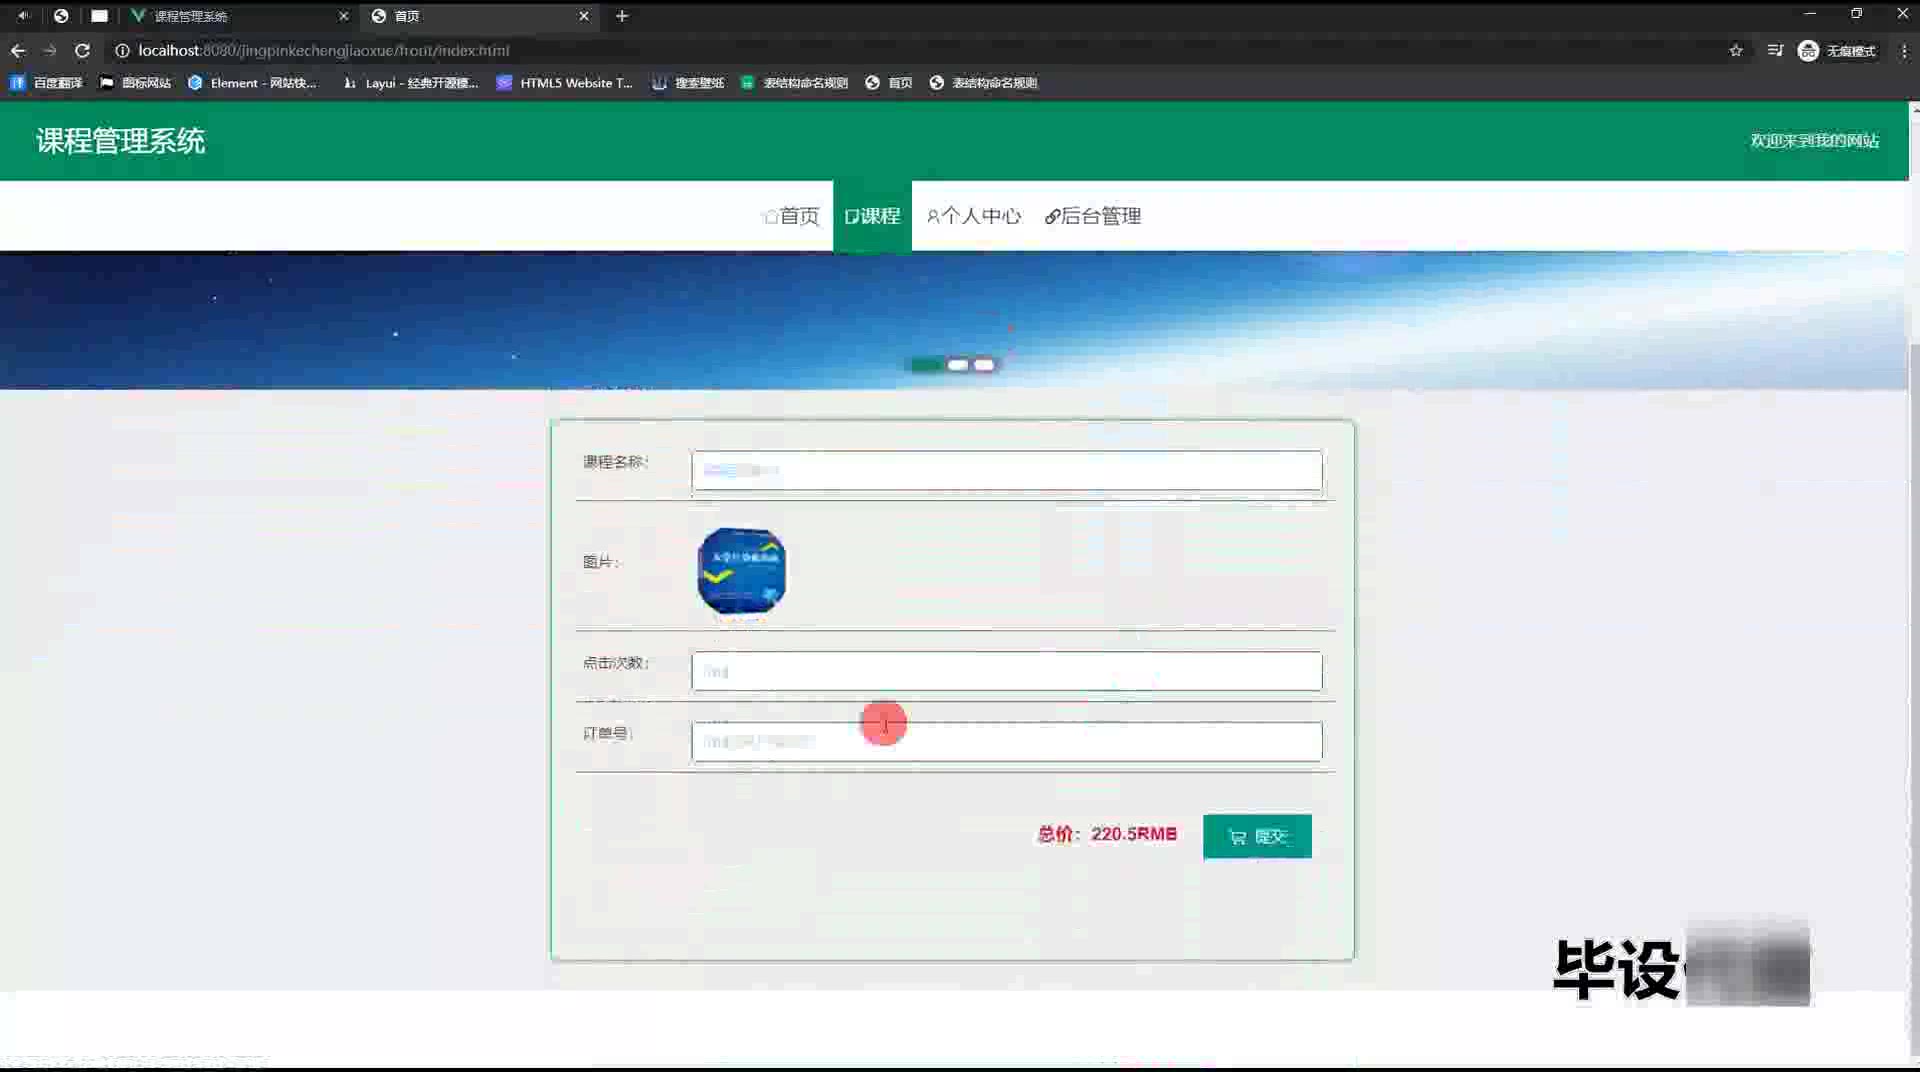Select the 课程 navigation tab
1920x1072 pixels.
tap(872, 216)
